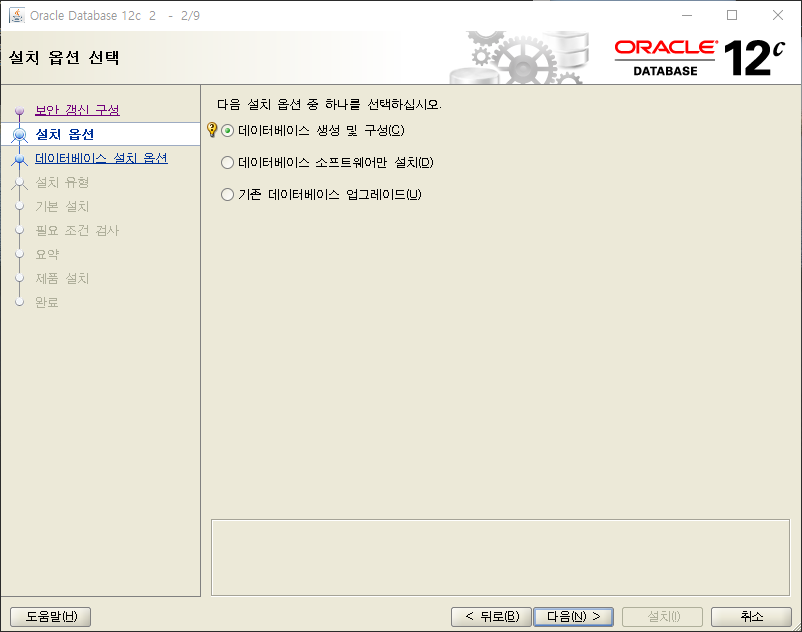Minimize the installer window
802x632 pixels.
[687, 15]
